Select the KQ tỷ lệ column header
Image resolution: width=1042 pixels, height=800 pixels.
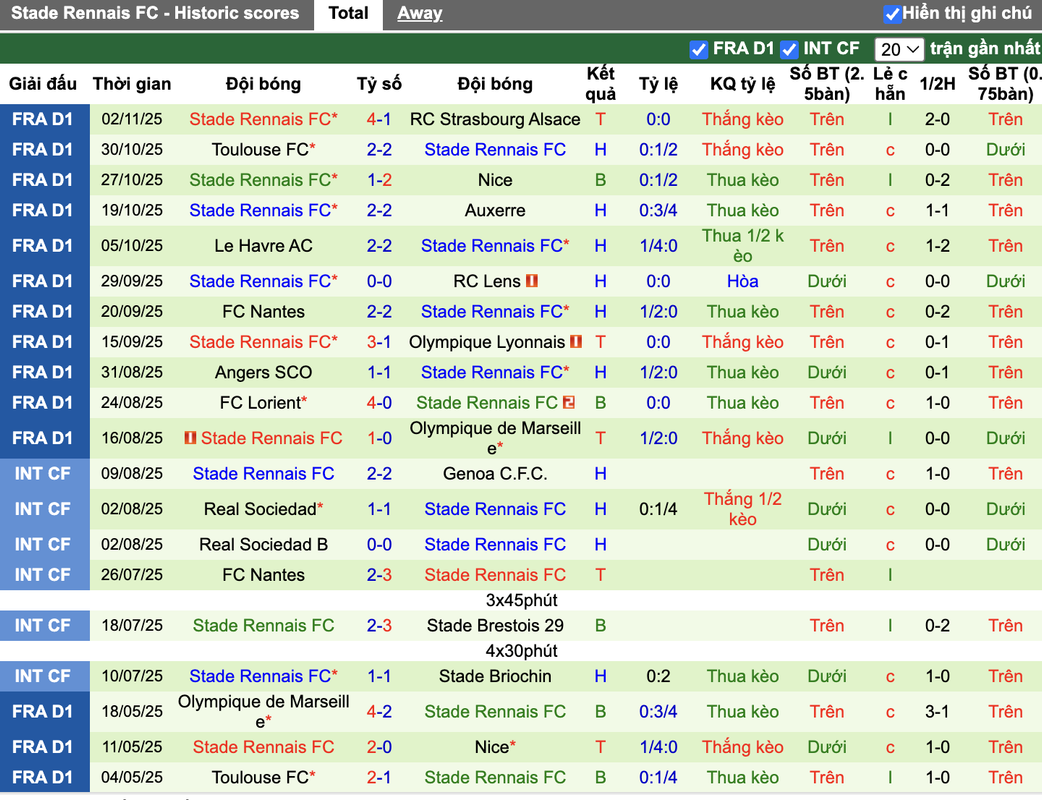coord(742,84)
